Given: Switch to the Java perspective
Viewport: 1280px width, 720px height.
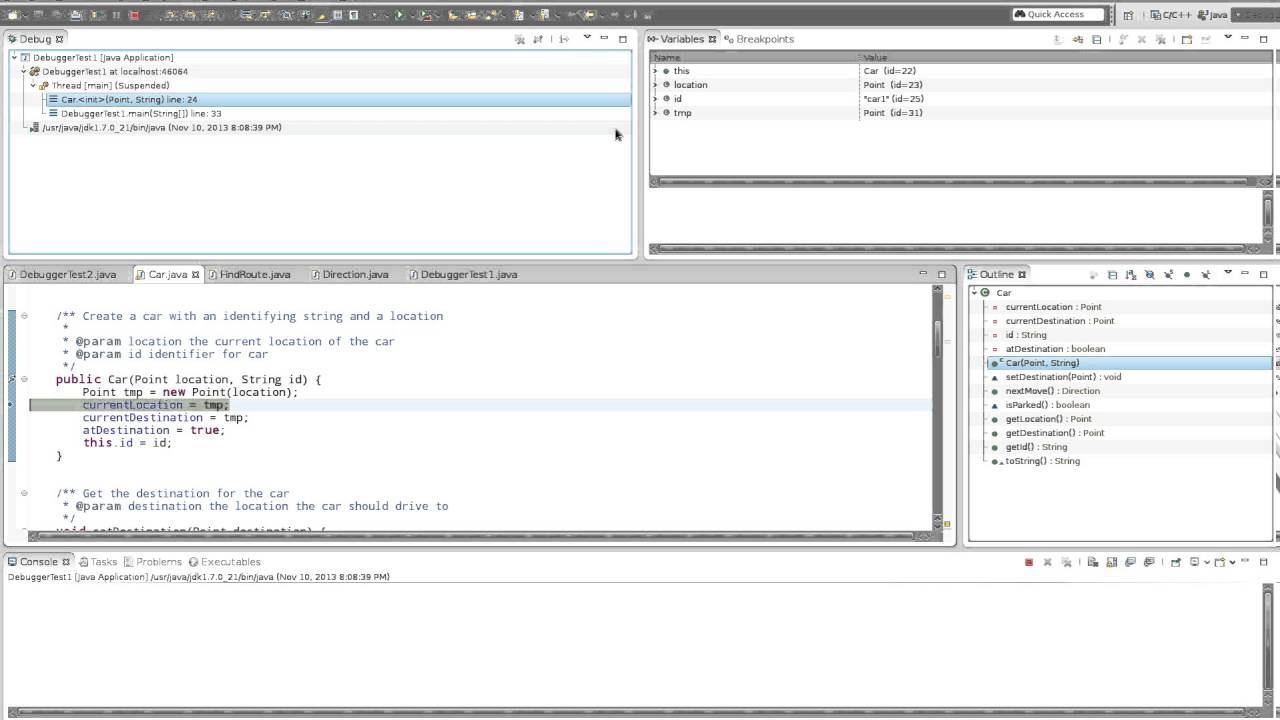Looking at the screenshot, I should click(1213, 15).
